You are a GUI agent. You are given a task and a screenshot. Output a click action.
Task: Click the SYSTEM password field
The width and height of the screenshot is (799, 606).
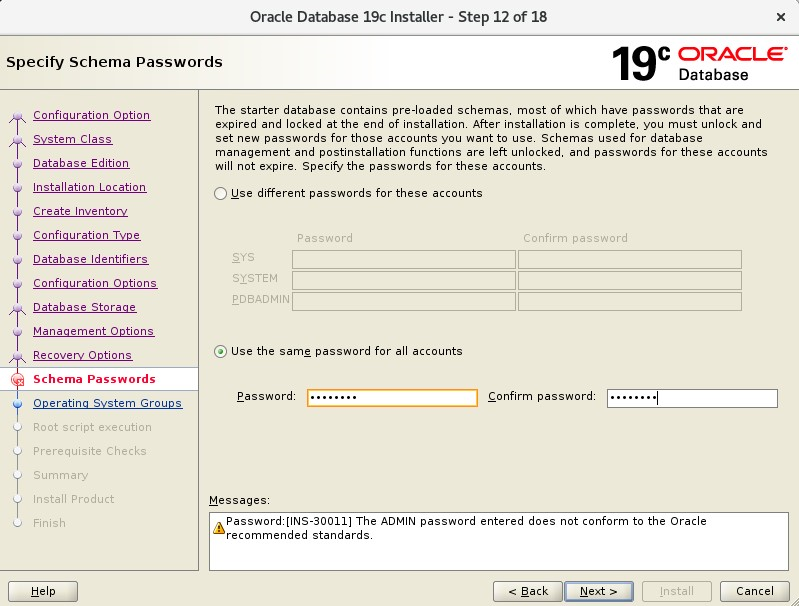pos(404,280)
